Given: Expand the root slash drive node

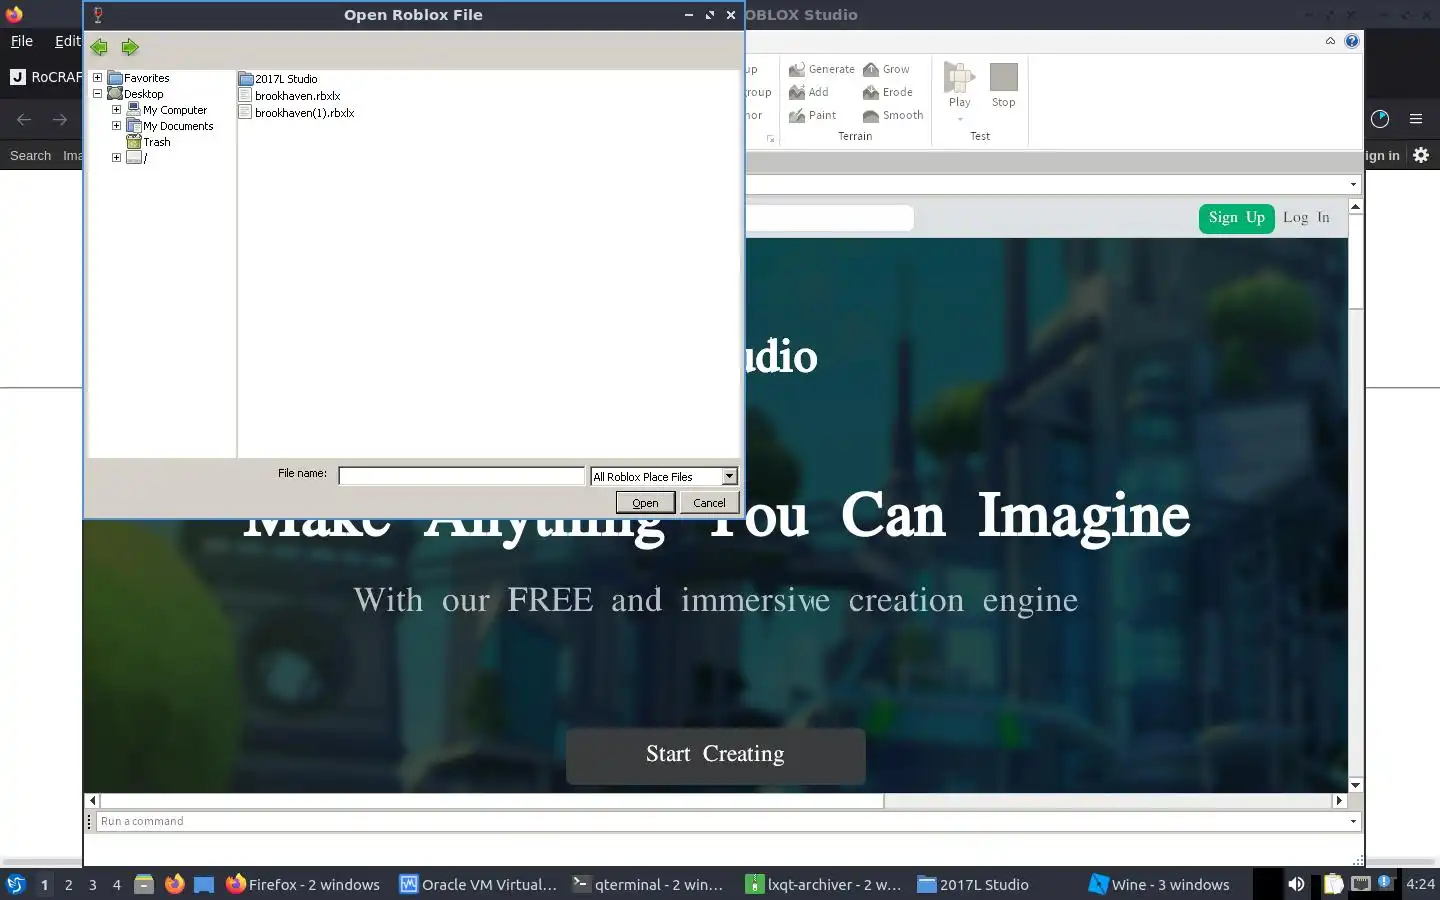Looking at the screenshot, I should pyautogui.click(x=116, y=158).
